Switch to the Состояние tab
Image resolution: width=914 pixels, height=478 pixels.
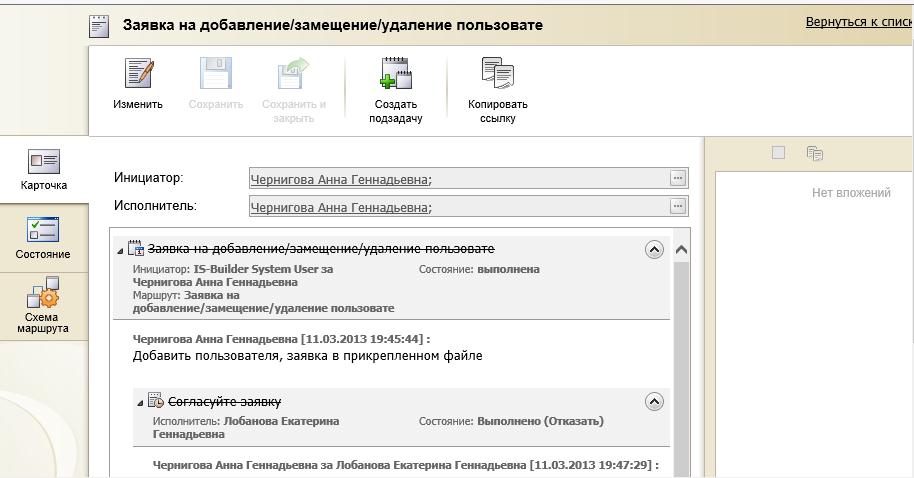(x=43, y=238)
